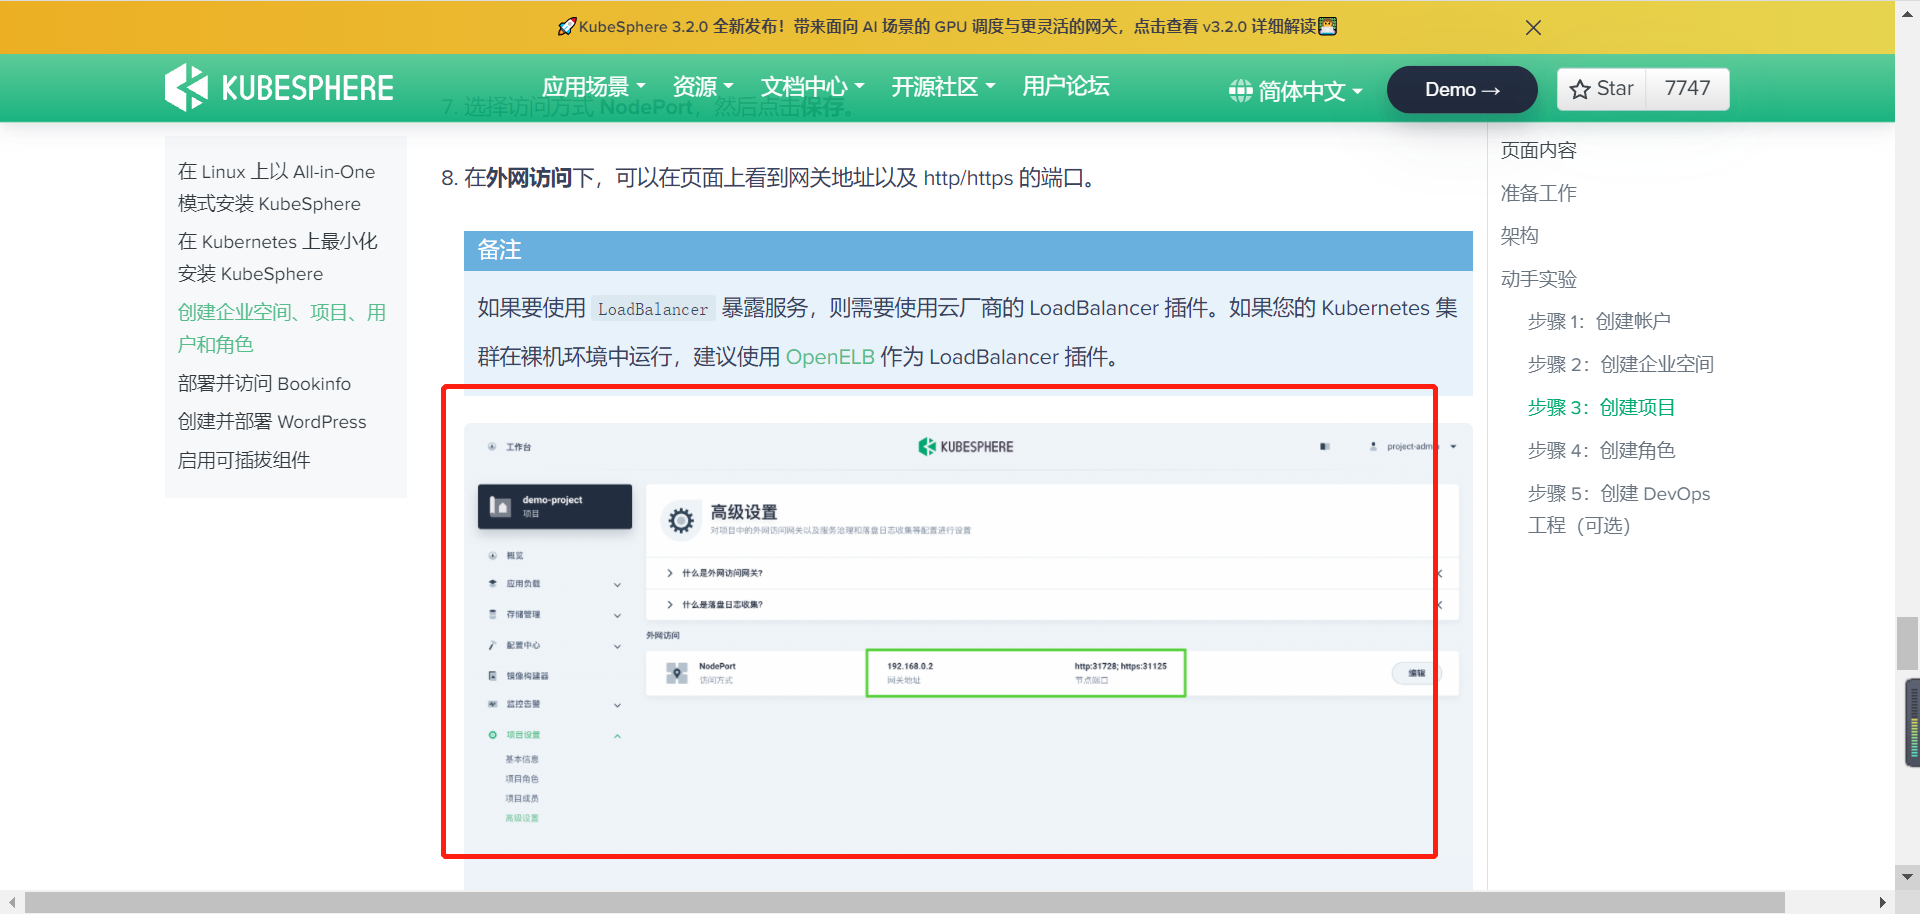Jump to 步骤 1：创建帐户
1920x914 pixels.
[x=1599, y=322]
